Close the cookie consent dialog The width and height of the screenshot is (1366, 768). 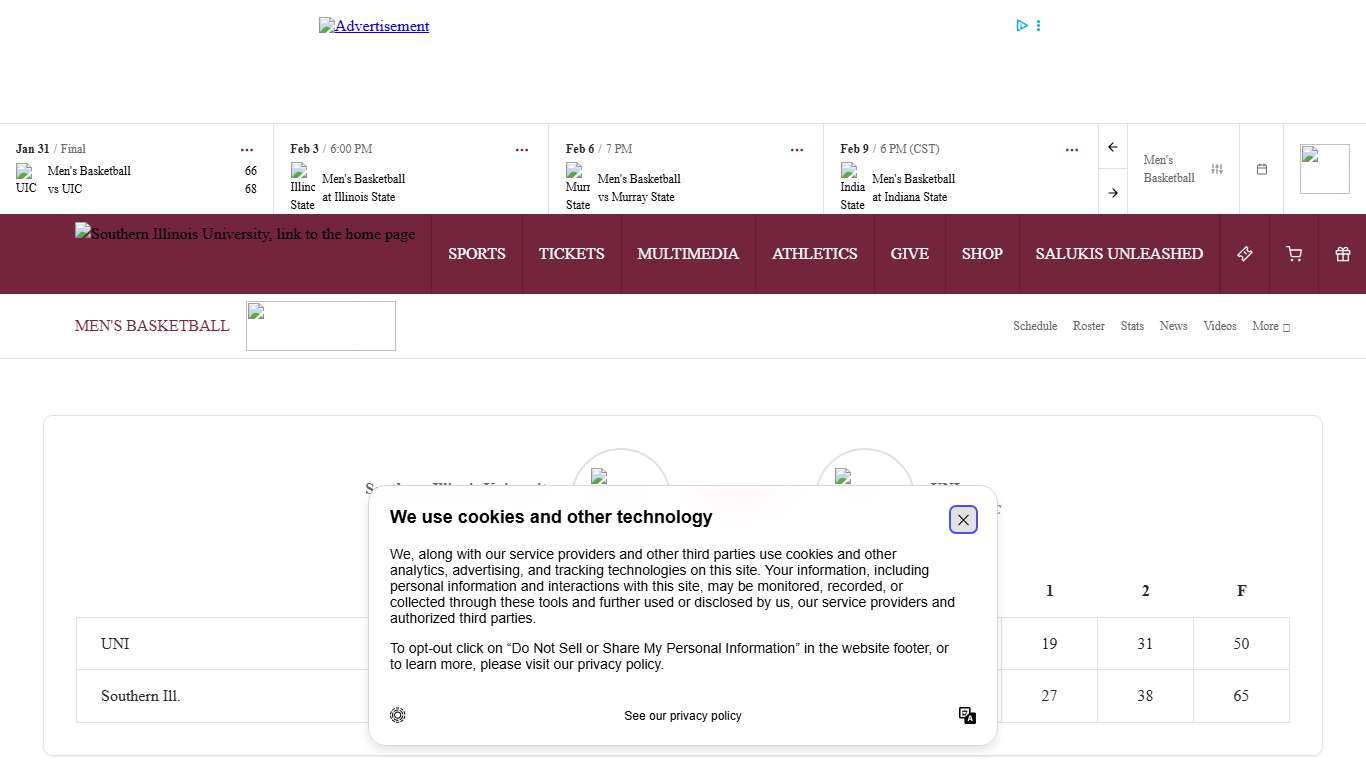tap(963, 520)
